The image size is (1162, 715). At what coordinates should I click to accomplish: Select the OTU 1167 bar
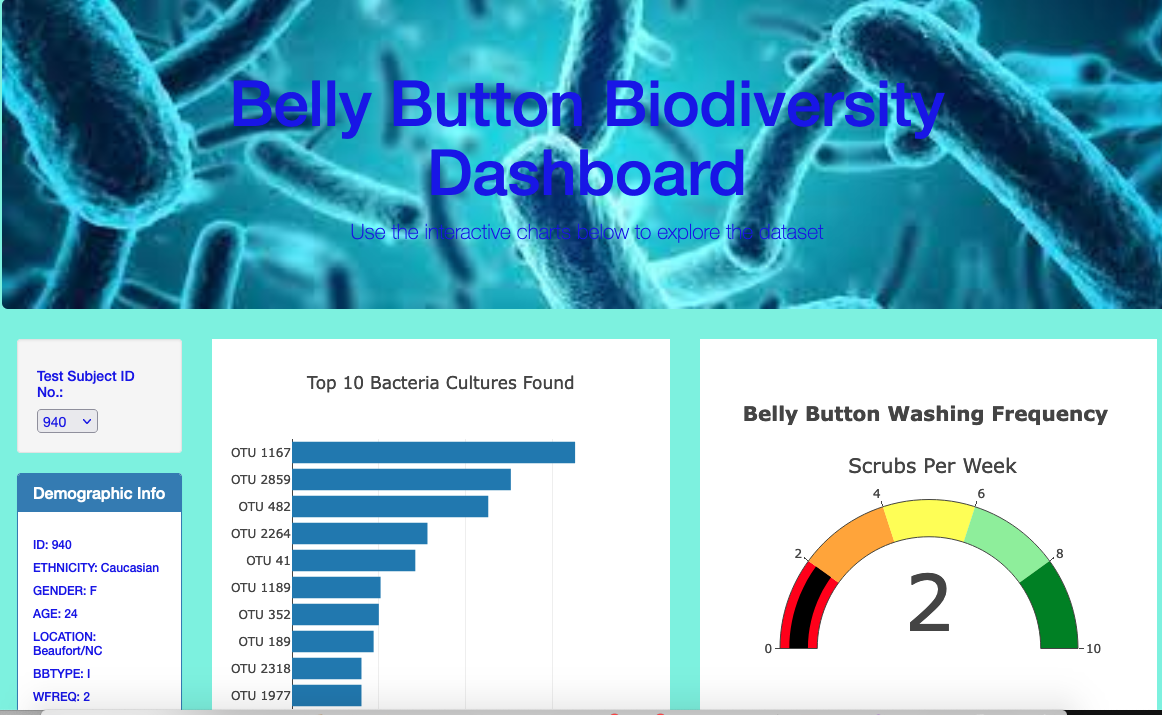pos(430,452)
